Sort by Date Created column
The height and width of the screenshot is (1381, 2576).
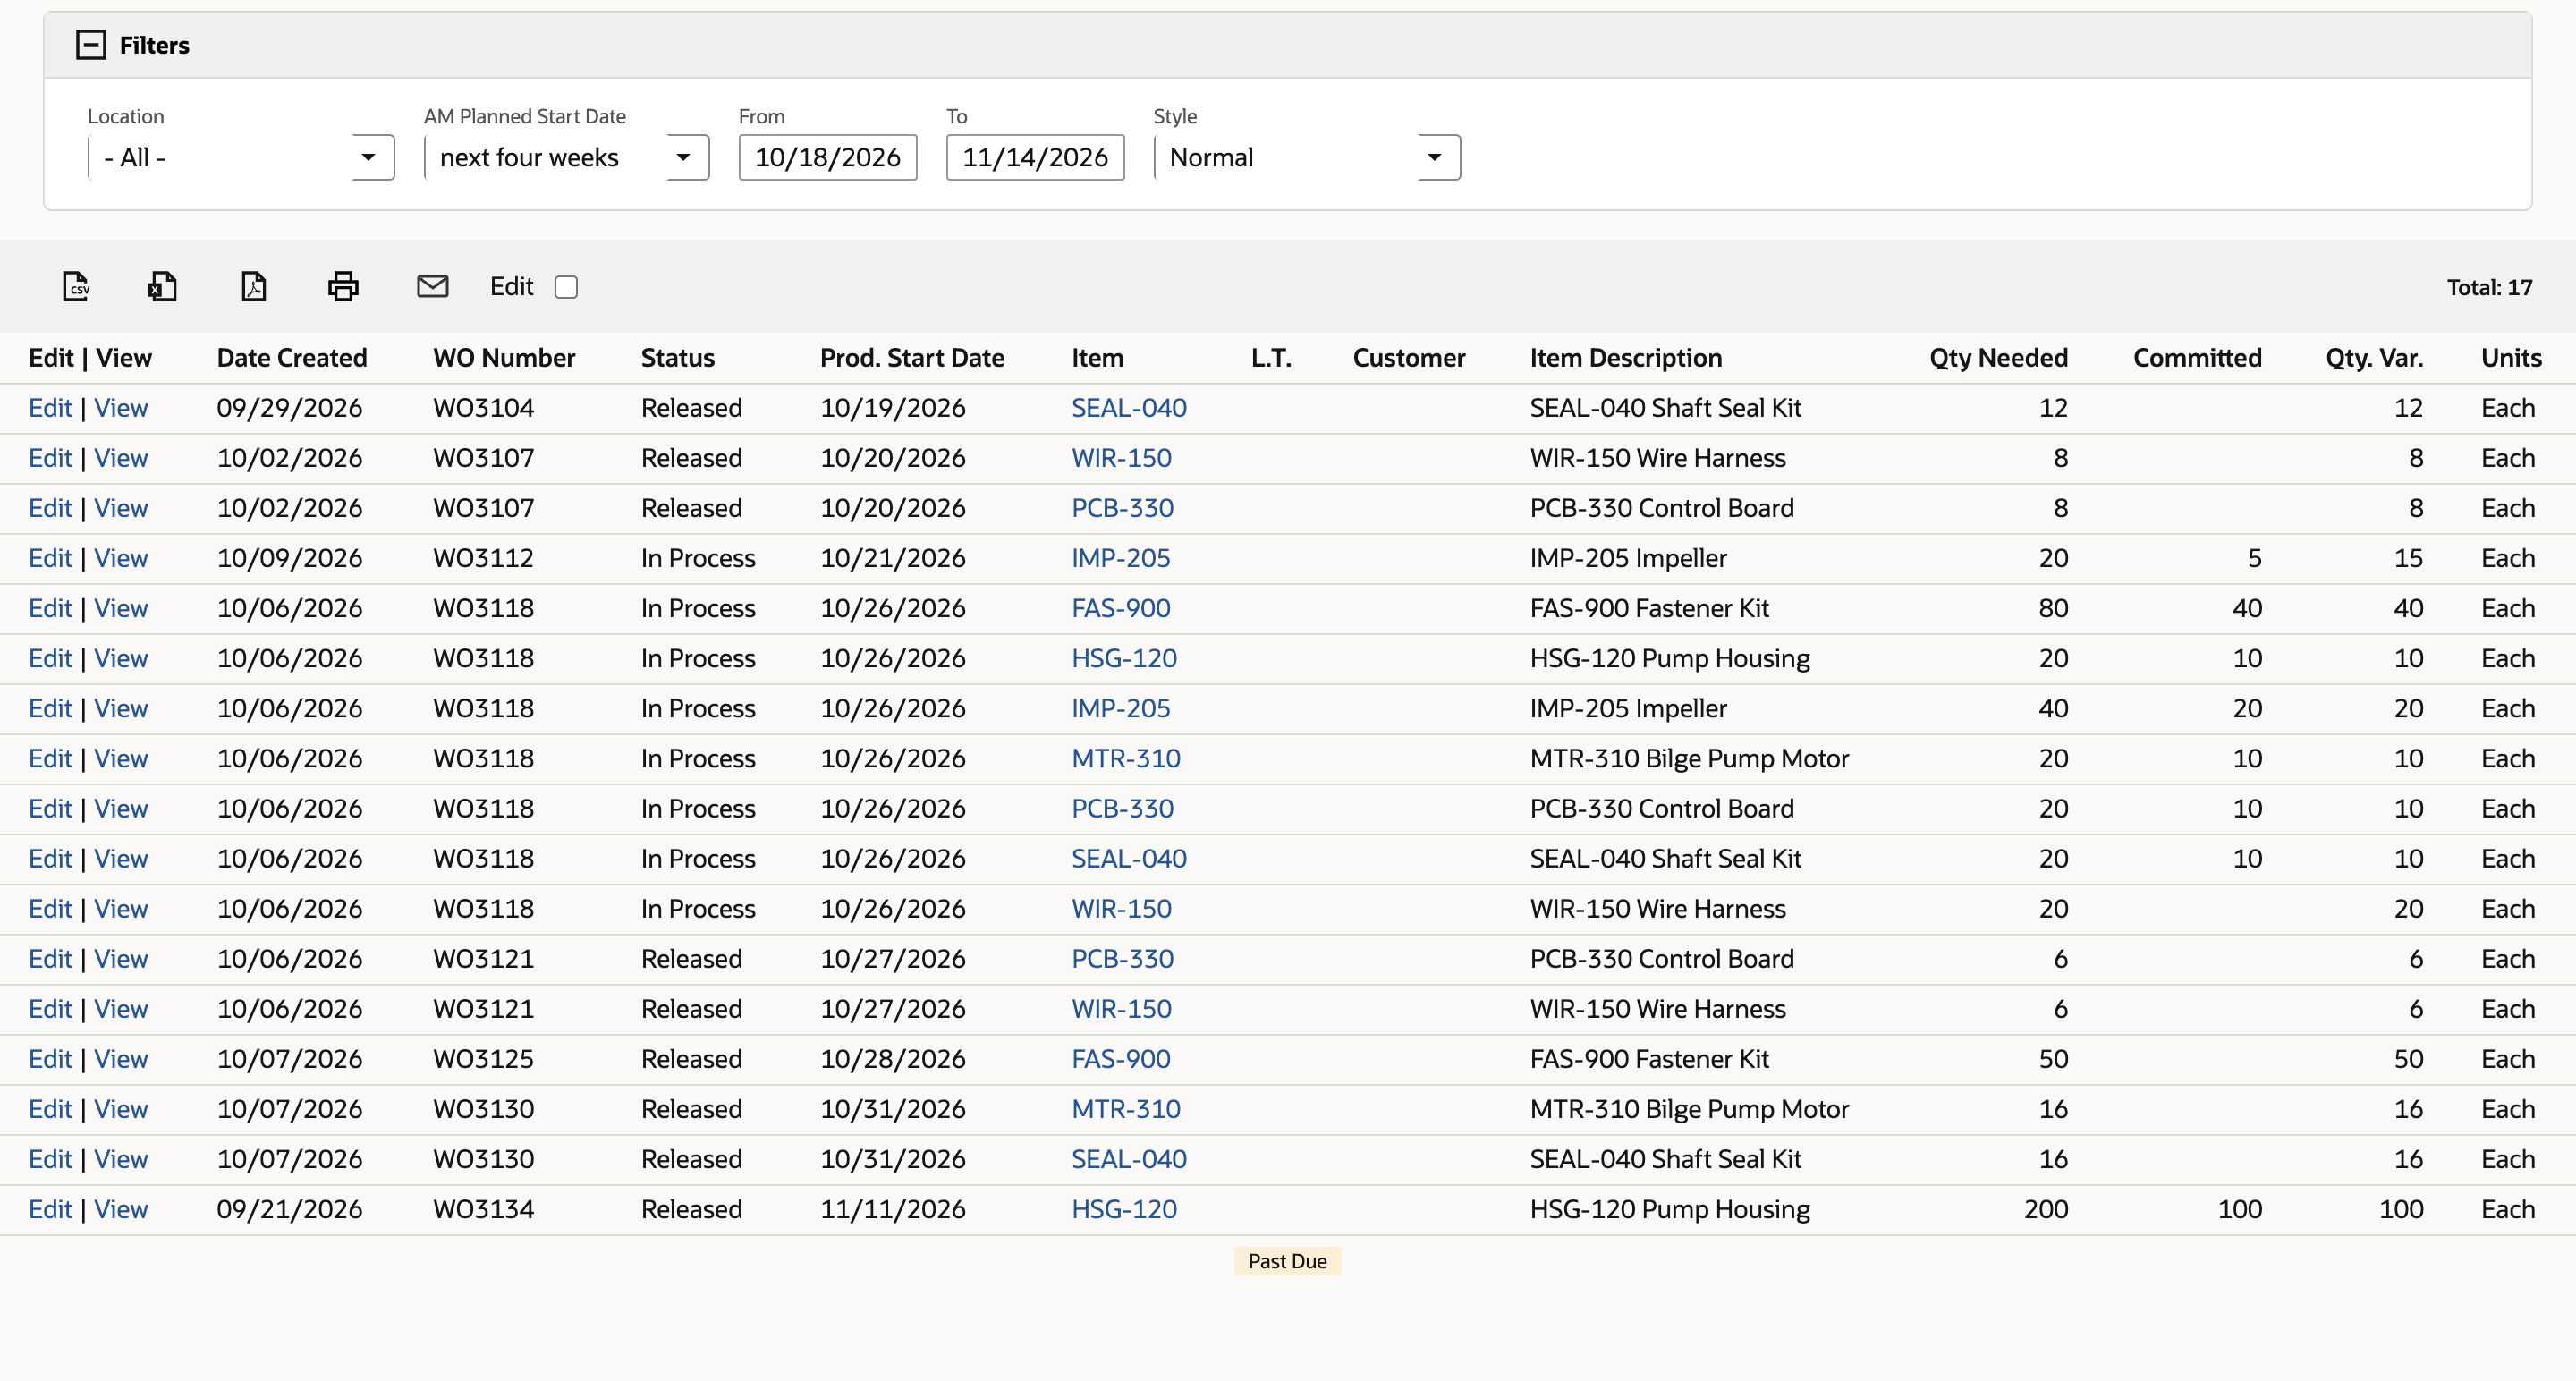point(292,358)
